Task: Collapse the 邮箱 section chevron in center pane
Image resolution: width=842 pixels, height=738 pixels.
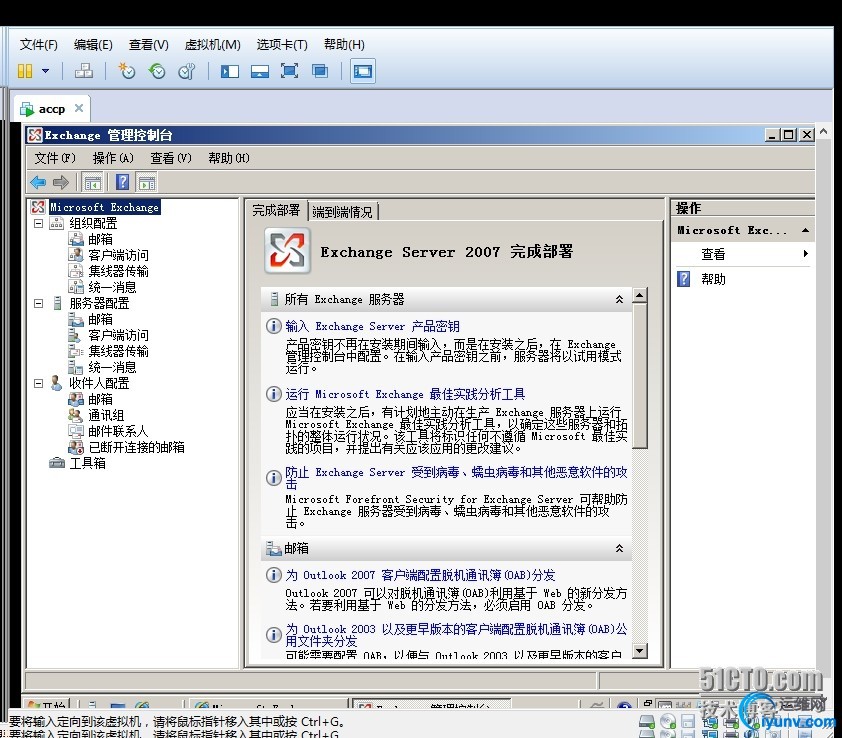Action: pyautogui.click(x=619, y=548)
